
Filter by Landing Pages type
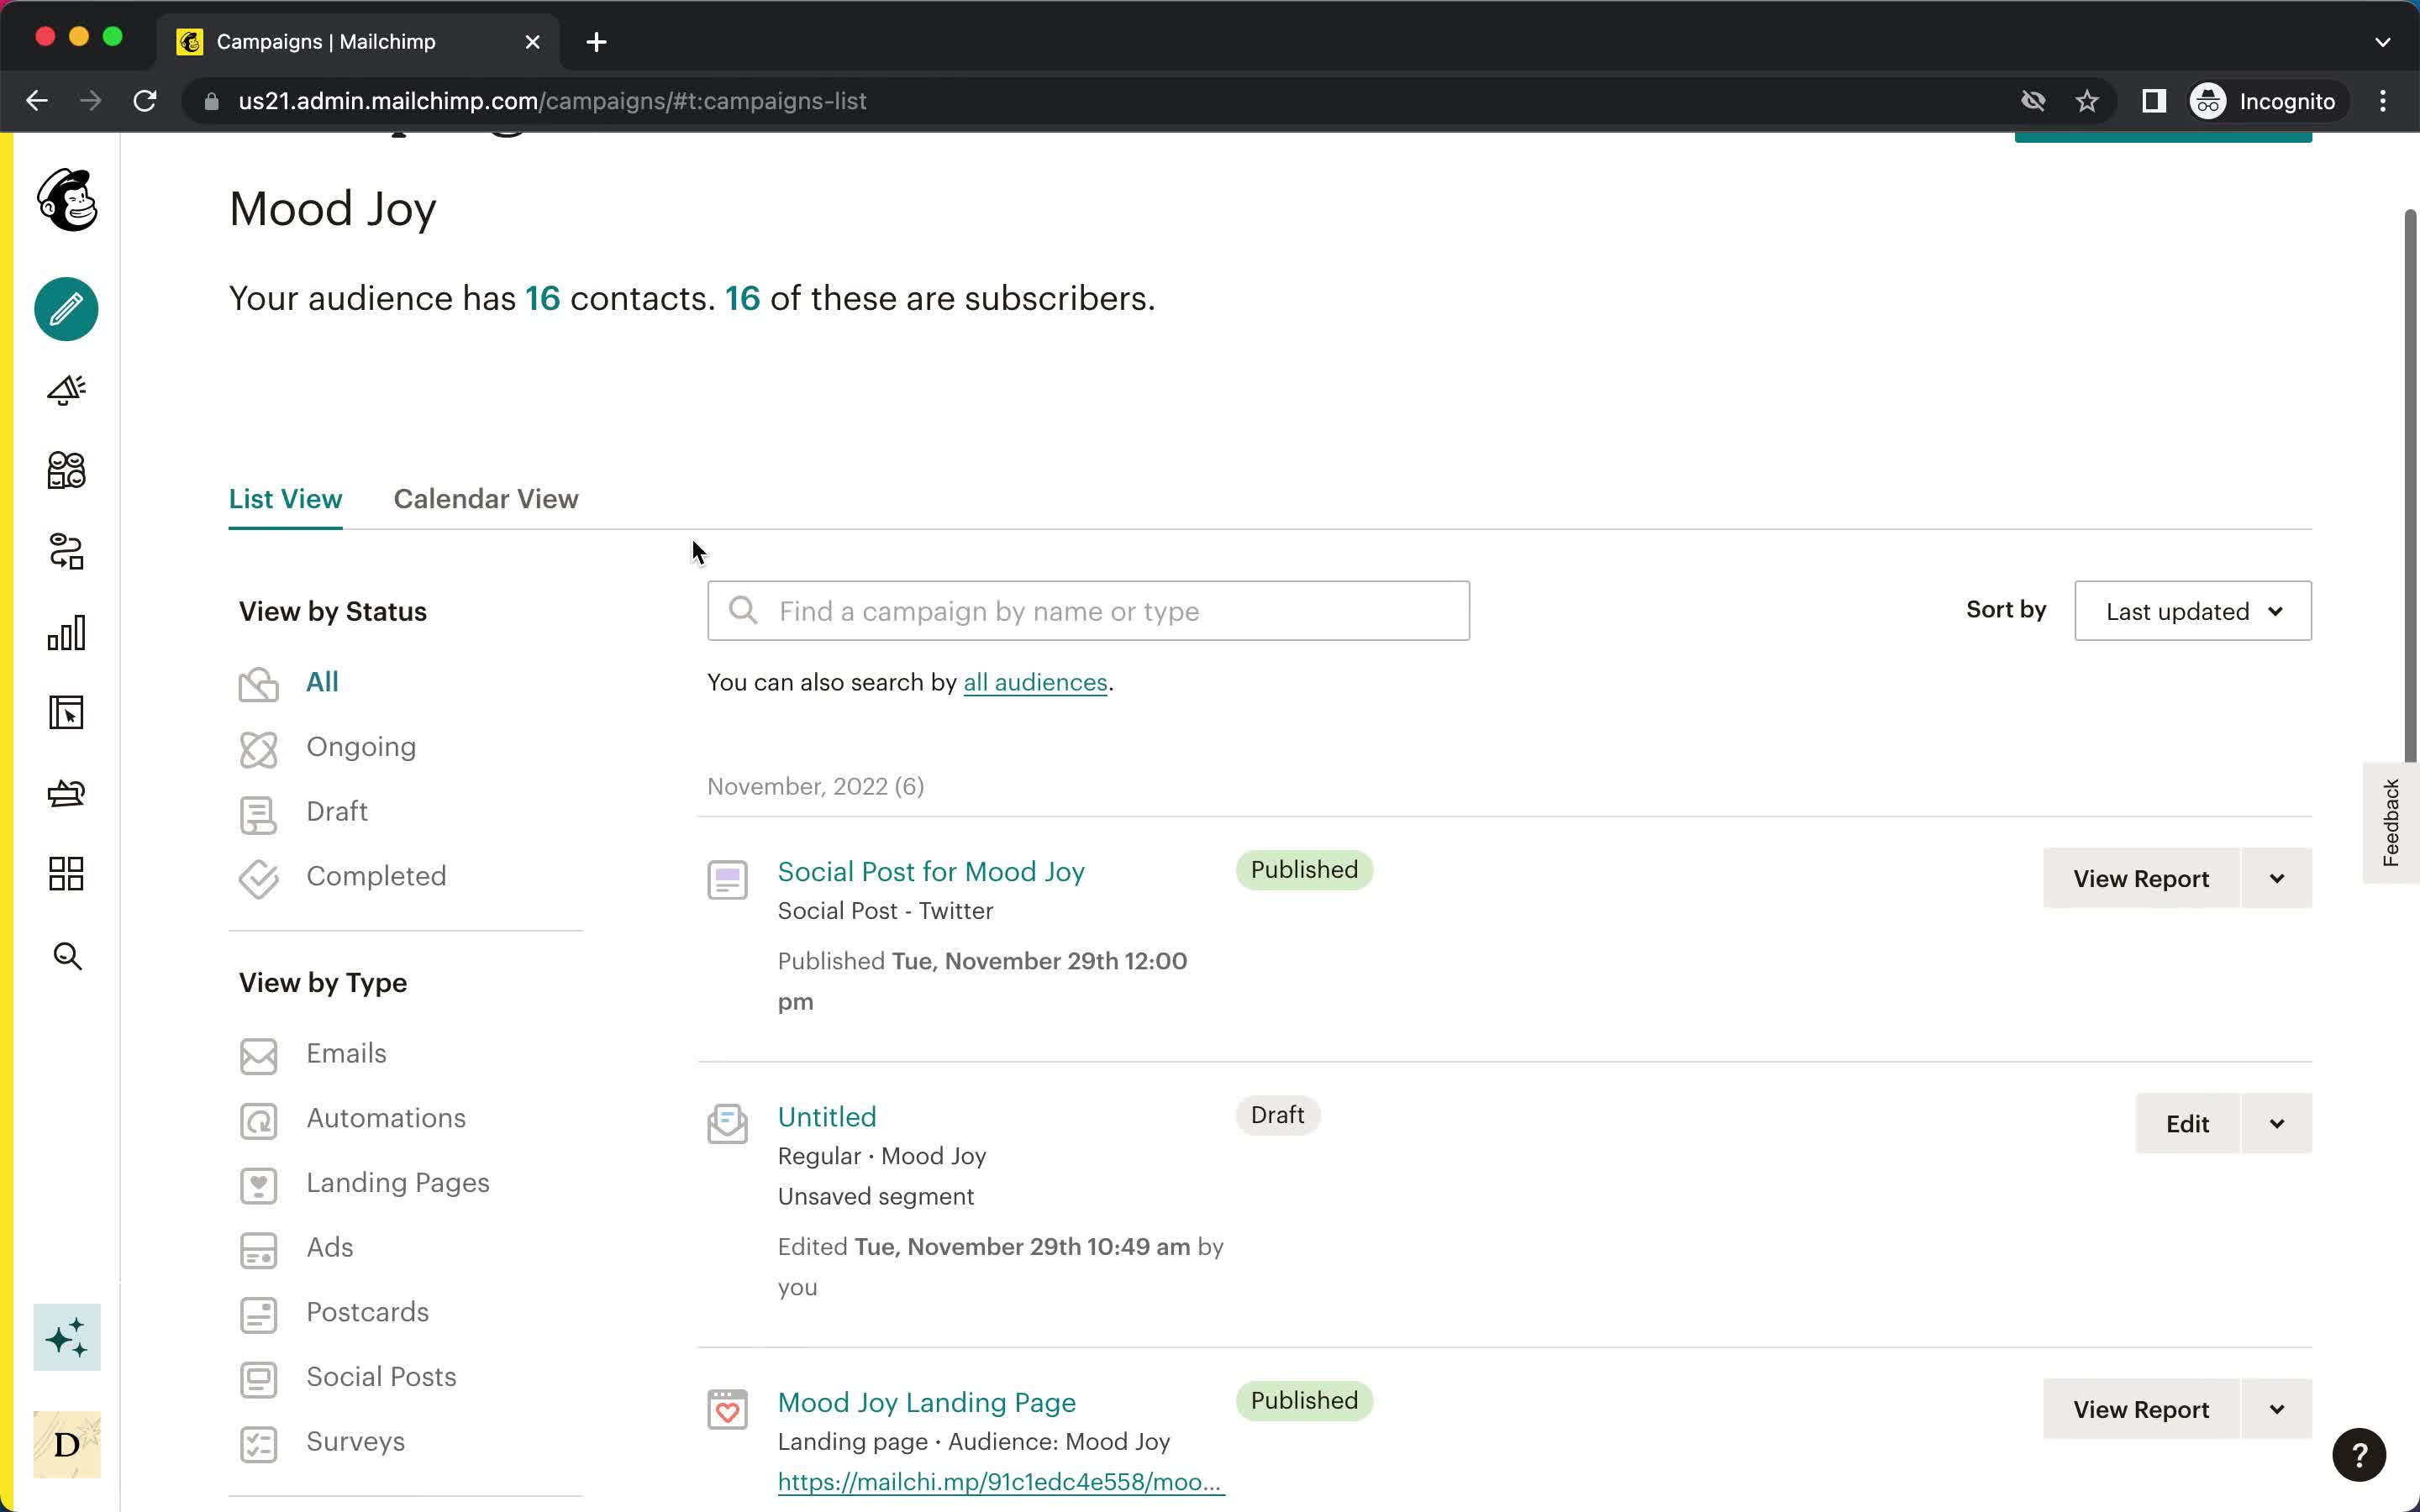[398, 1183]
